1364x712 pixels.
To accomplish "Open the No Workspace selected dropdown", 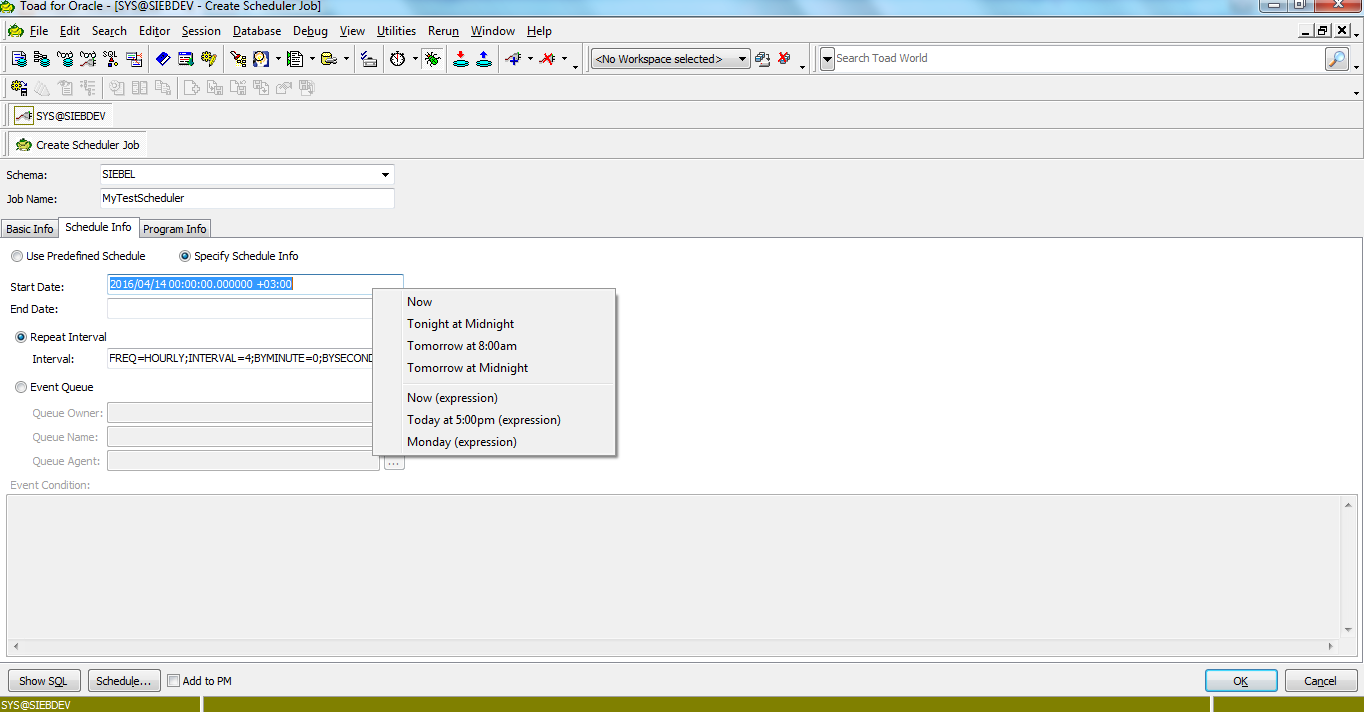I will click(743, 58).
